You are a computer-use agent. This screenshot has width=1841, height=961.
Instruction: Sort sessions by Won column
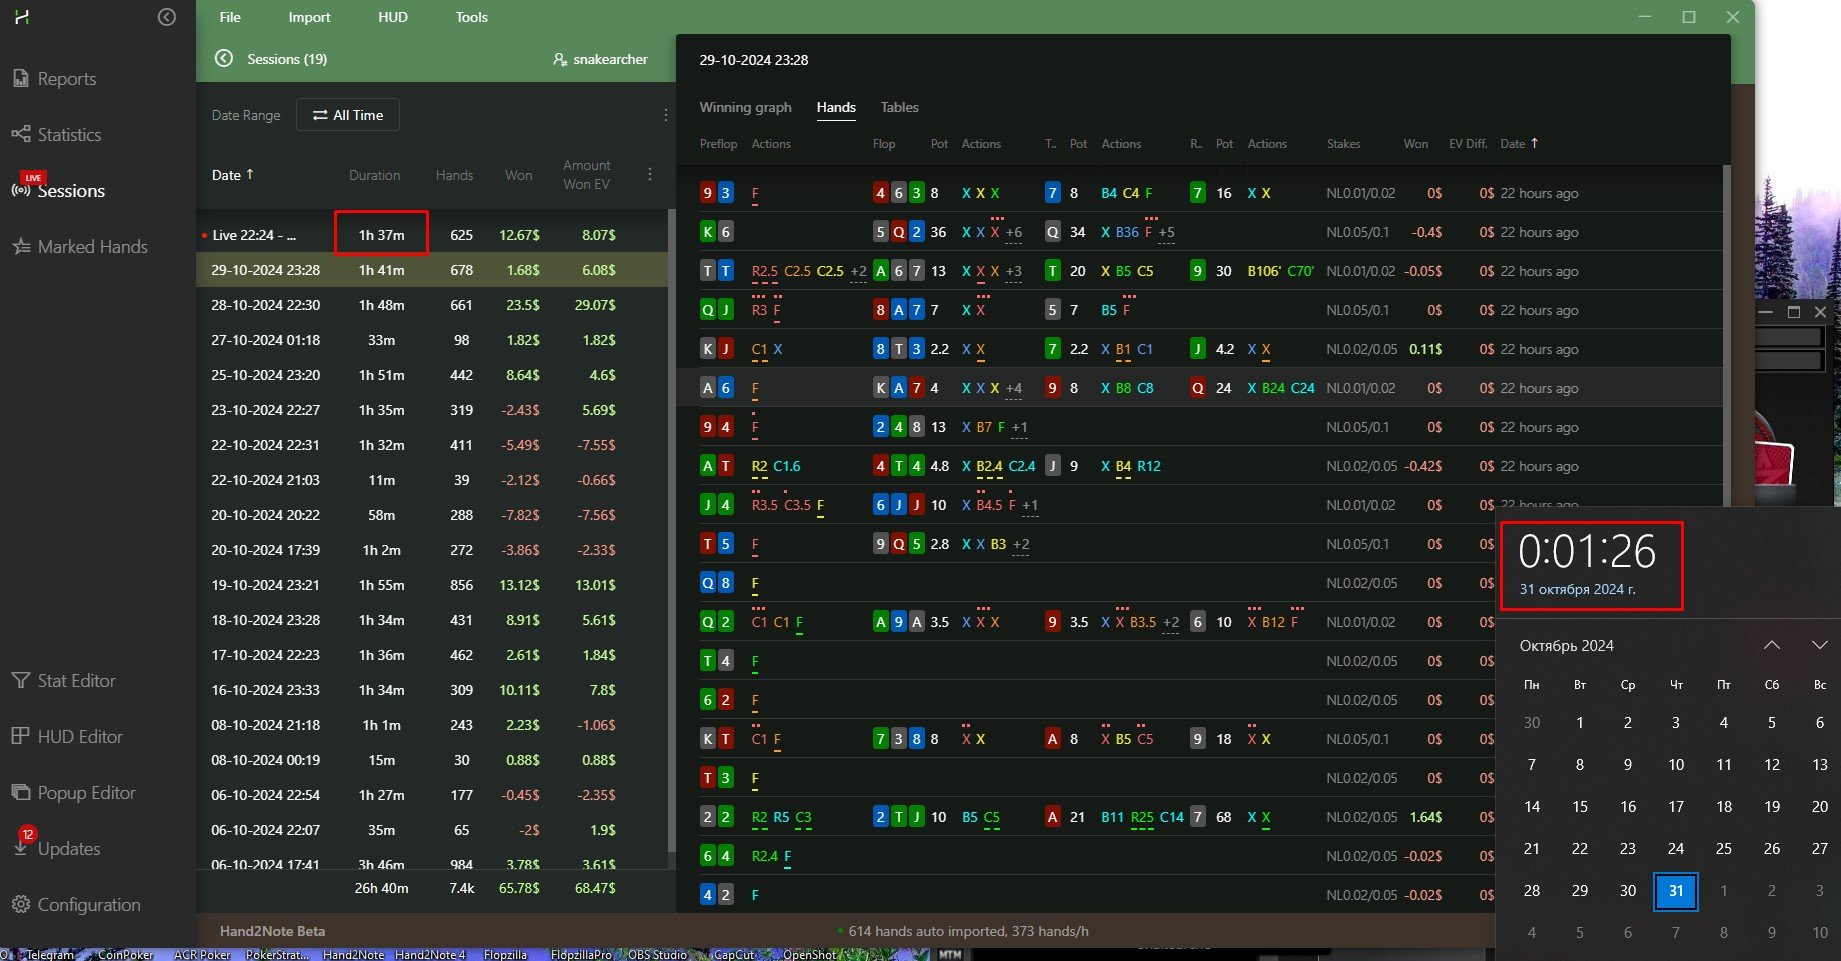pos(518,175)
